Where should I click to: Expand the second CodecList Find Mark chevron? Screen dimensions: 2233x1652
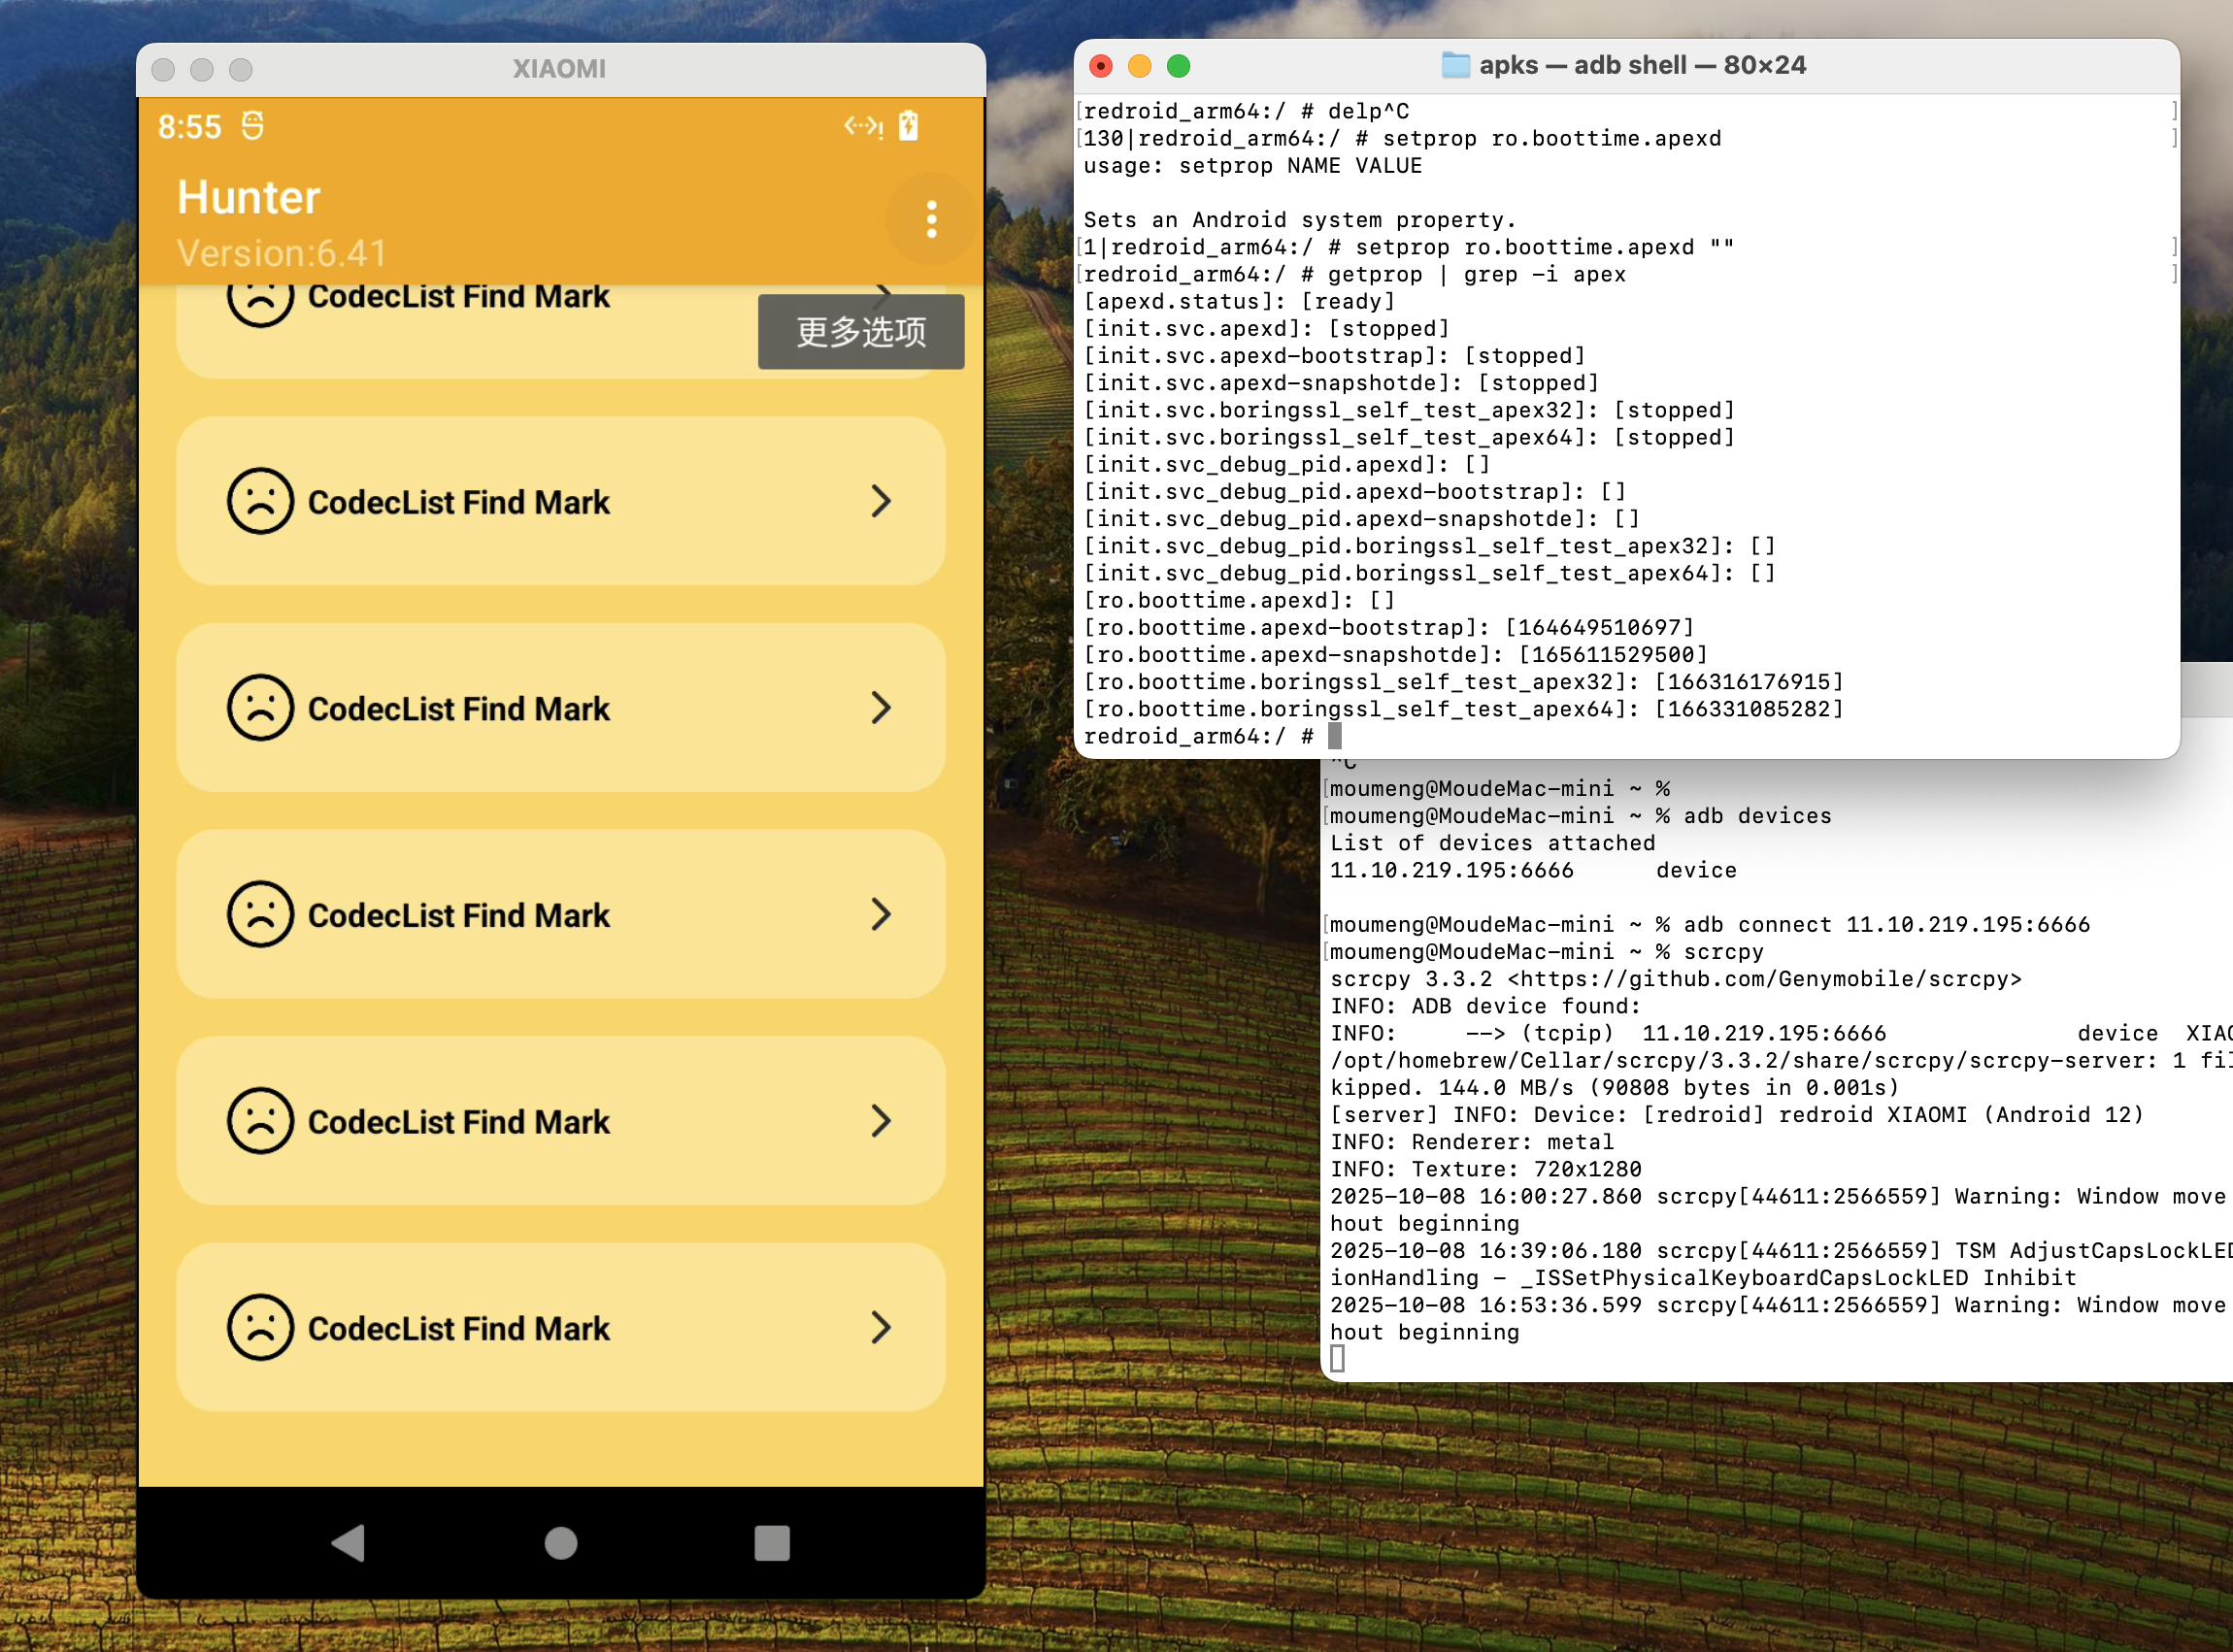(x=880, y=501)
